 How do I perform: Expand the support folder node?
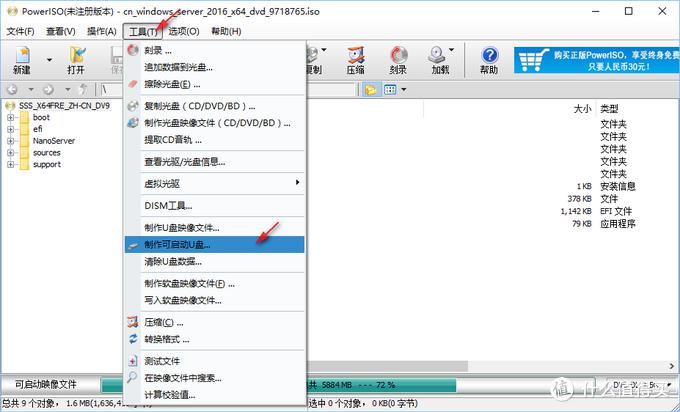pyautogui.click(x=11, y=164)
